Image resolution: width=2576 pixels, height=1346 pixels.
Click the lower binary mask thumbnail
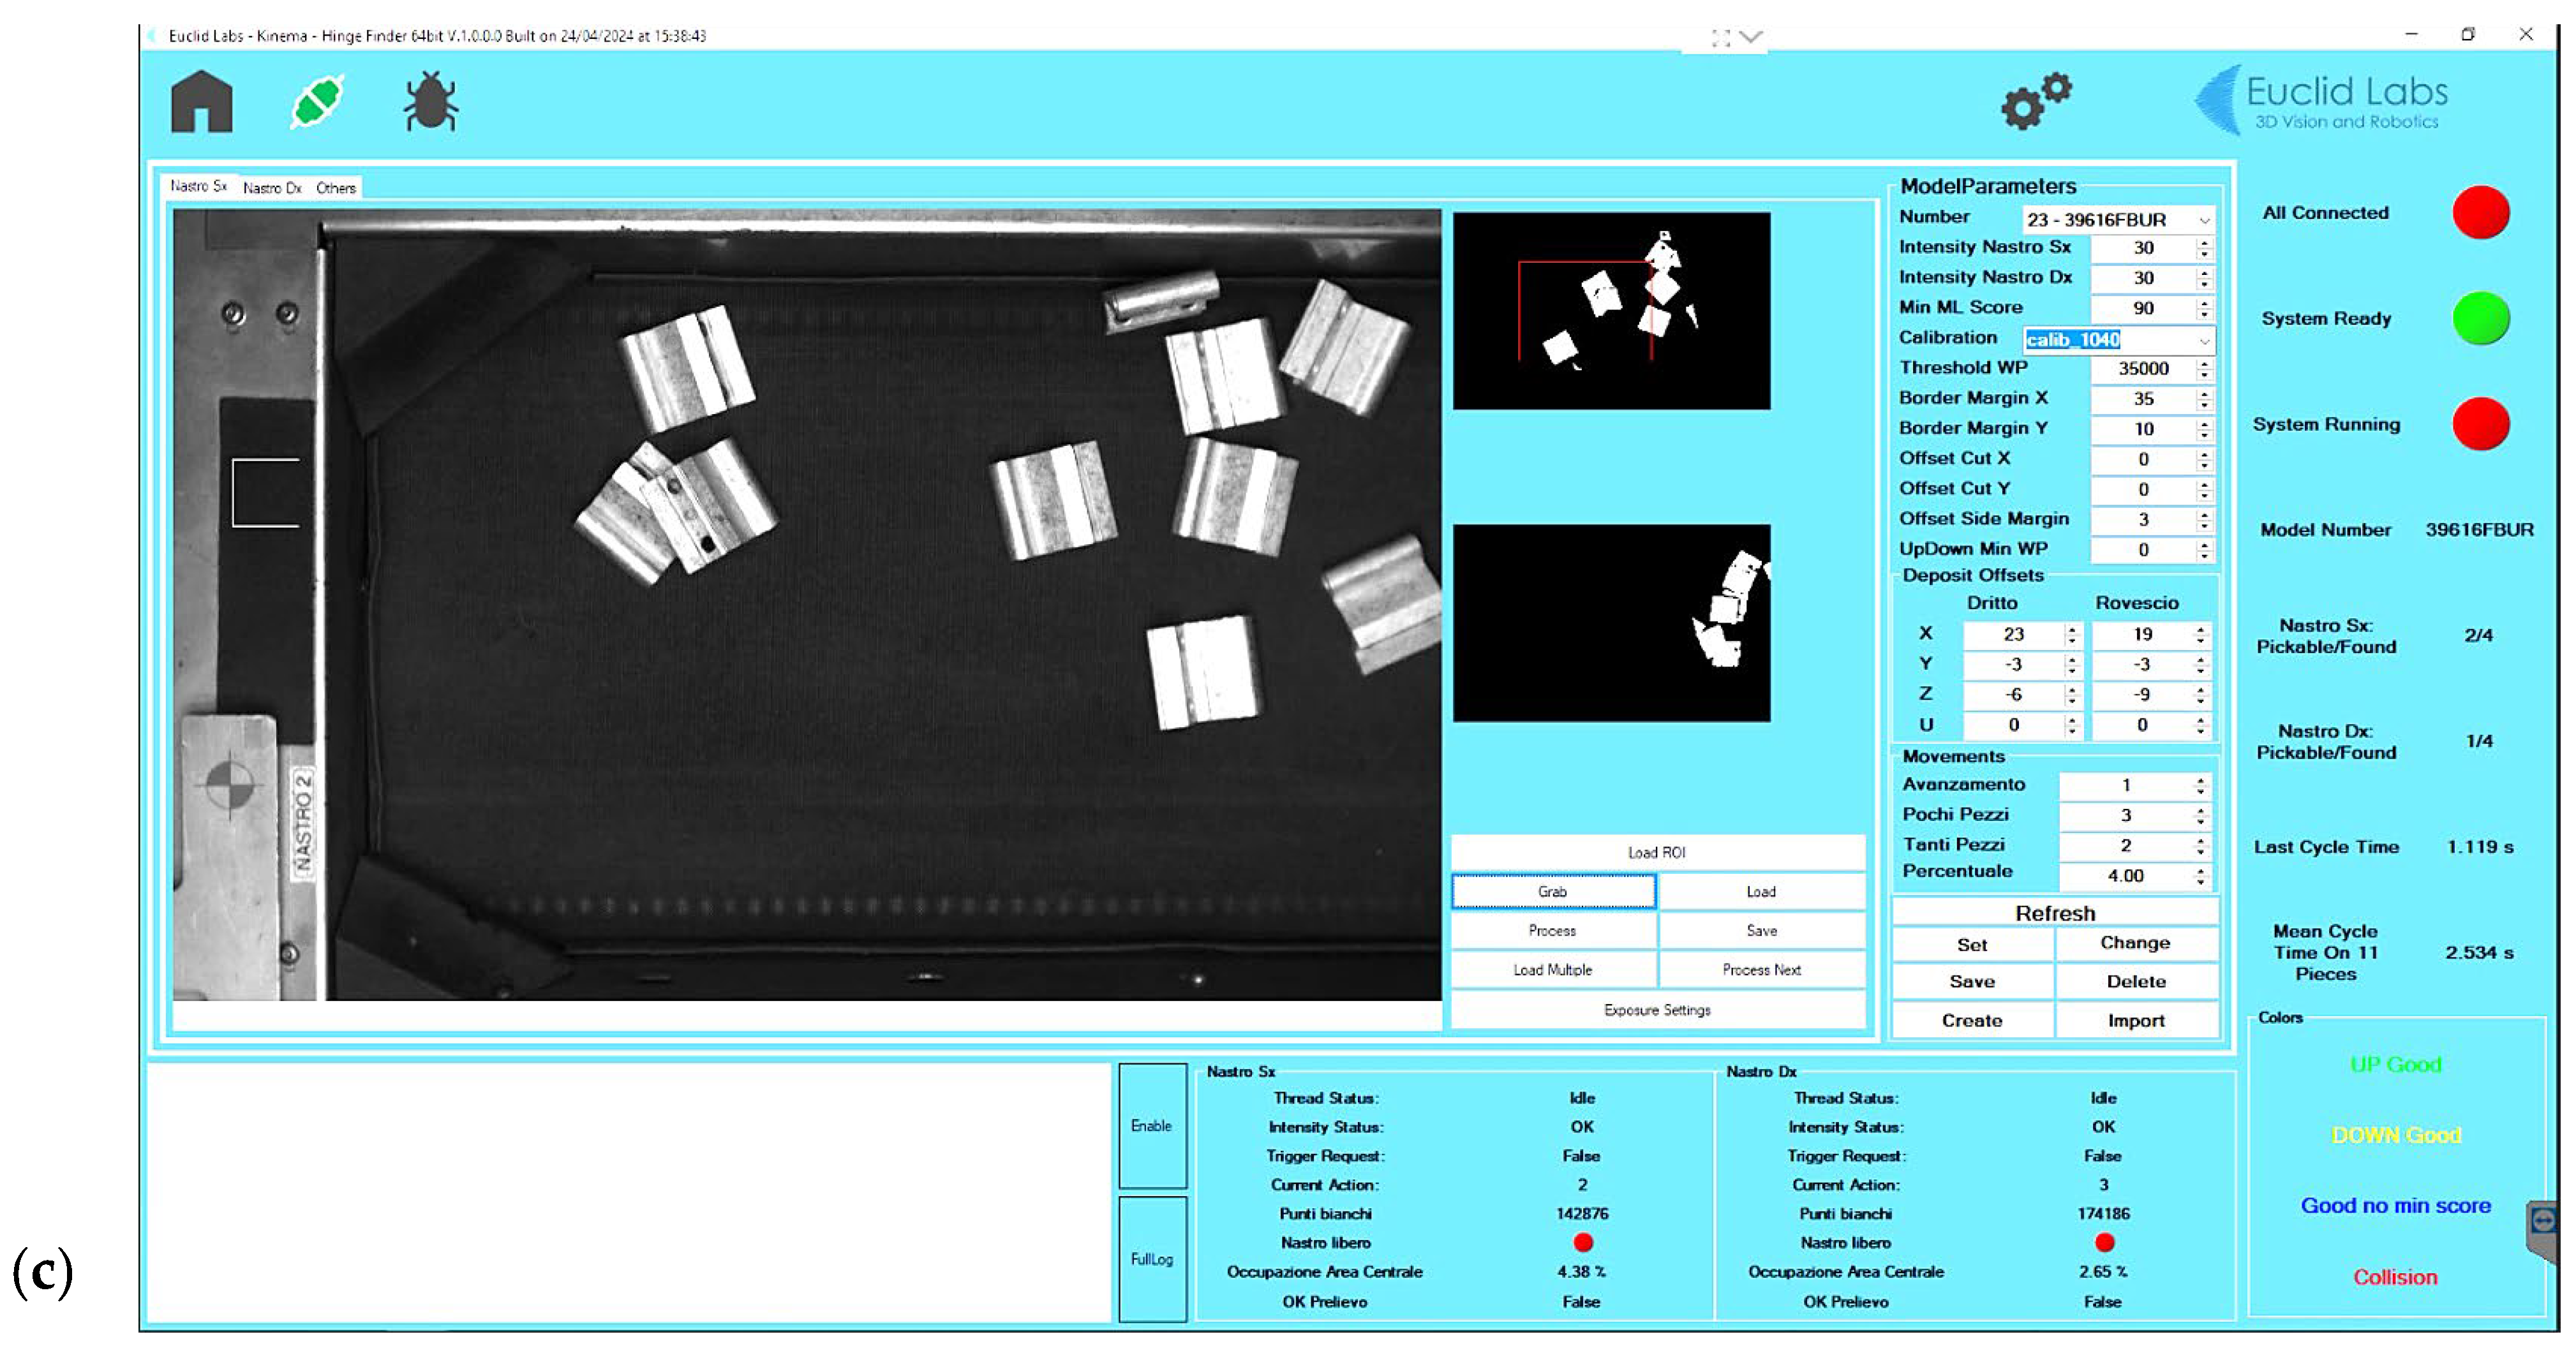point(1611,622)
